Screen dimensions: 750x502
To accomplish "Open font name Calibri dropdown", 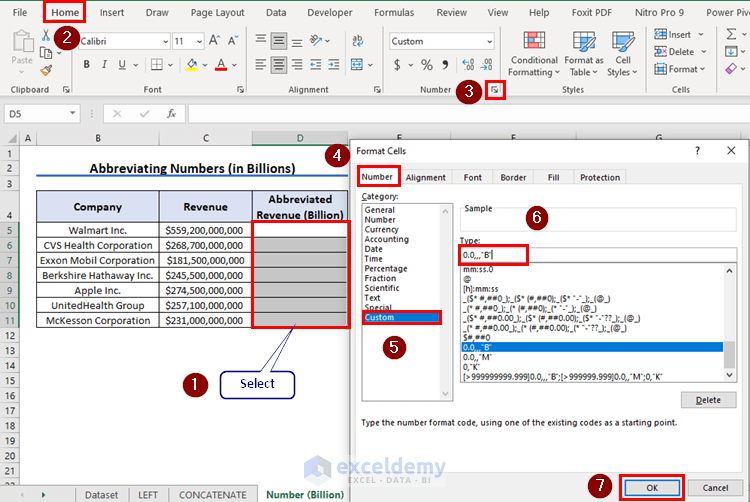I will (x=165, y=42).
